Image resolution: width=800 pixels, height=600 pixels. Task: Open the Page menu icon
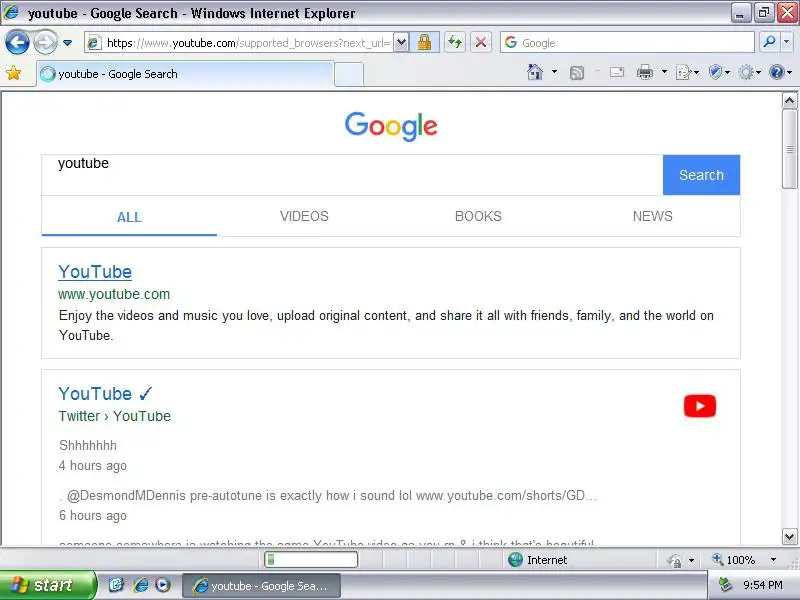coord(684,73)
